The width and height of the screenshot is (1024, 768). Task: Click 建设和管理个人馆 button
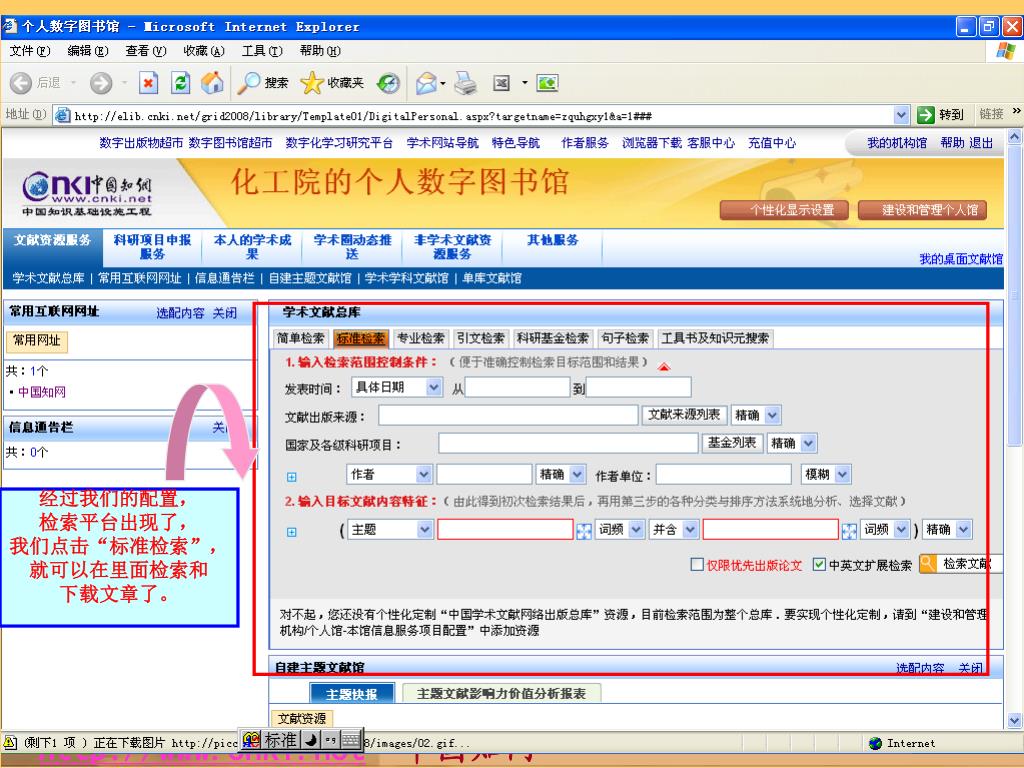[922, 210]
